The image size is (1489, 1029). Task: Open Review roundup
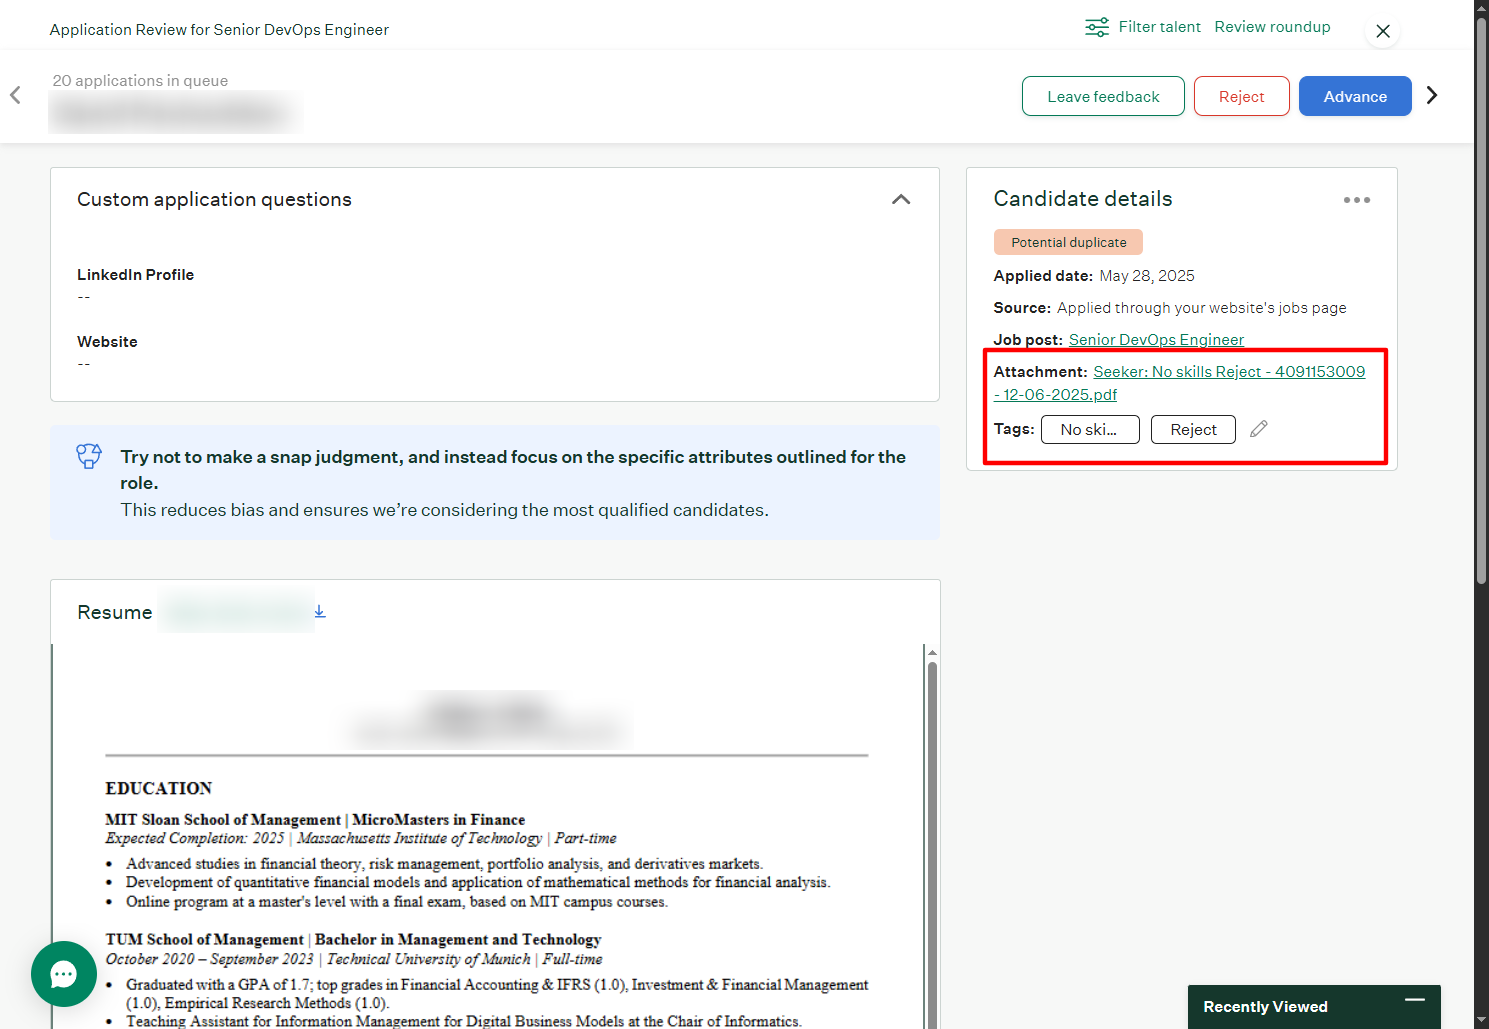(1272, 27)
